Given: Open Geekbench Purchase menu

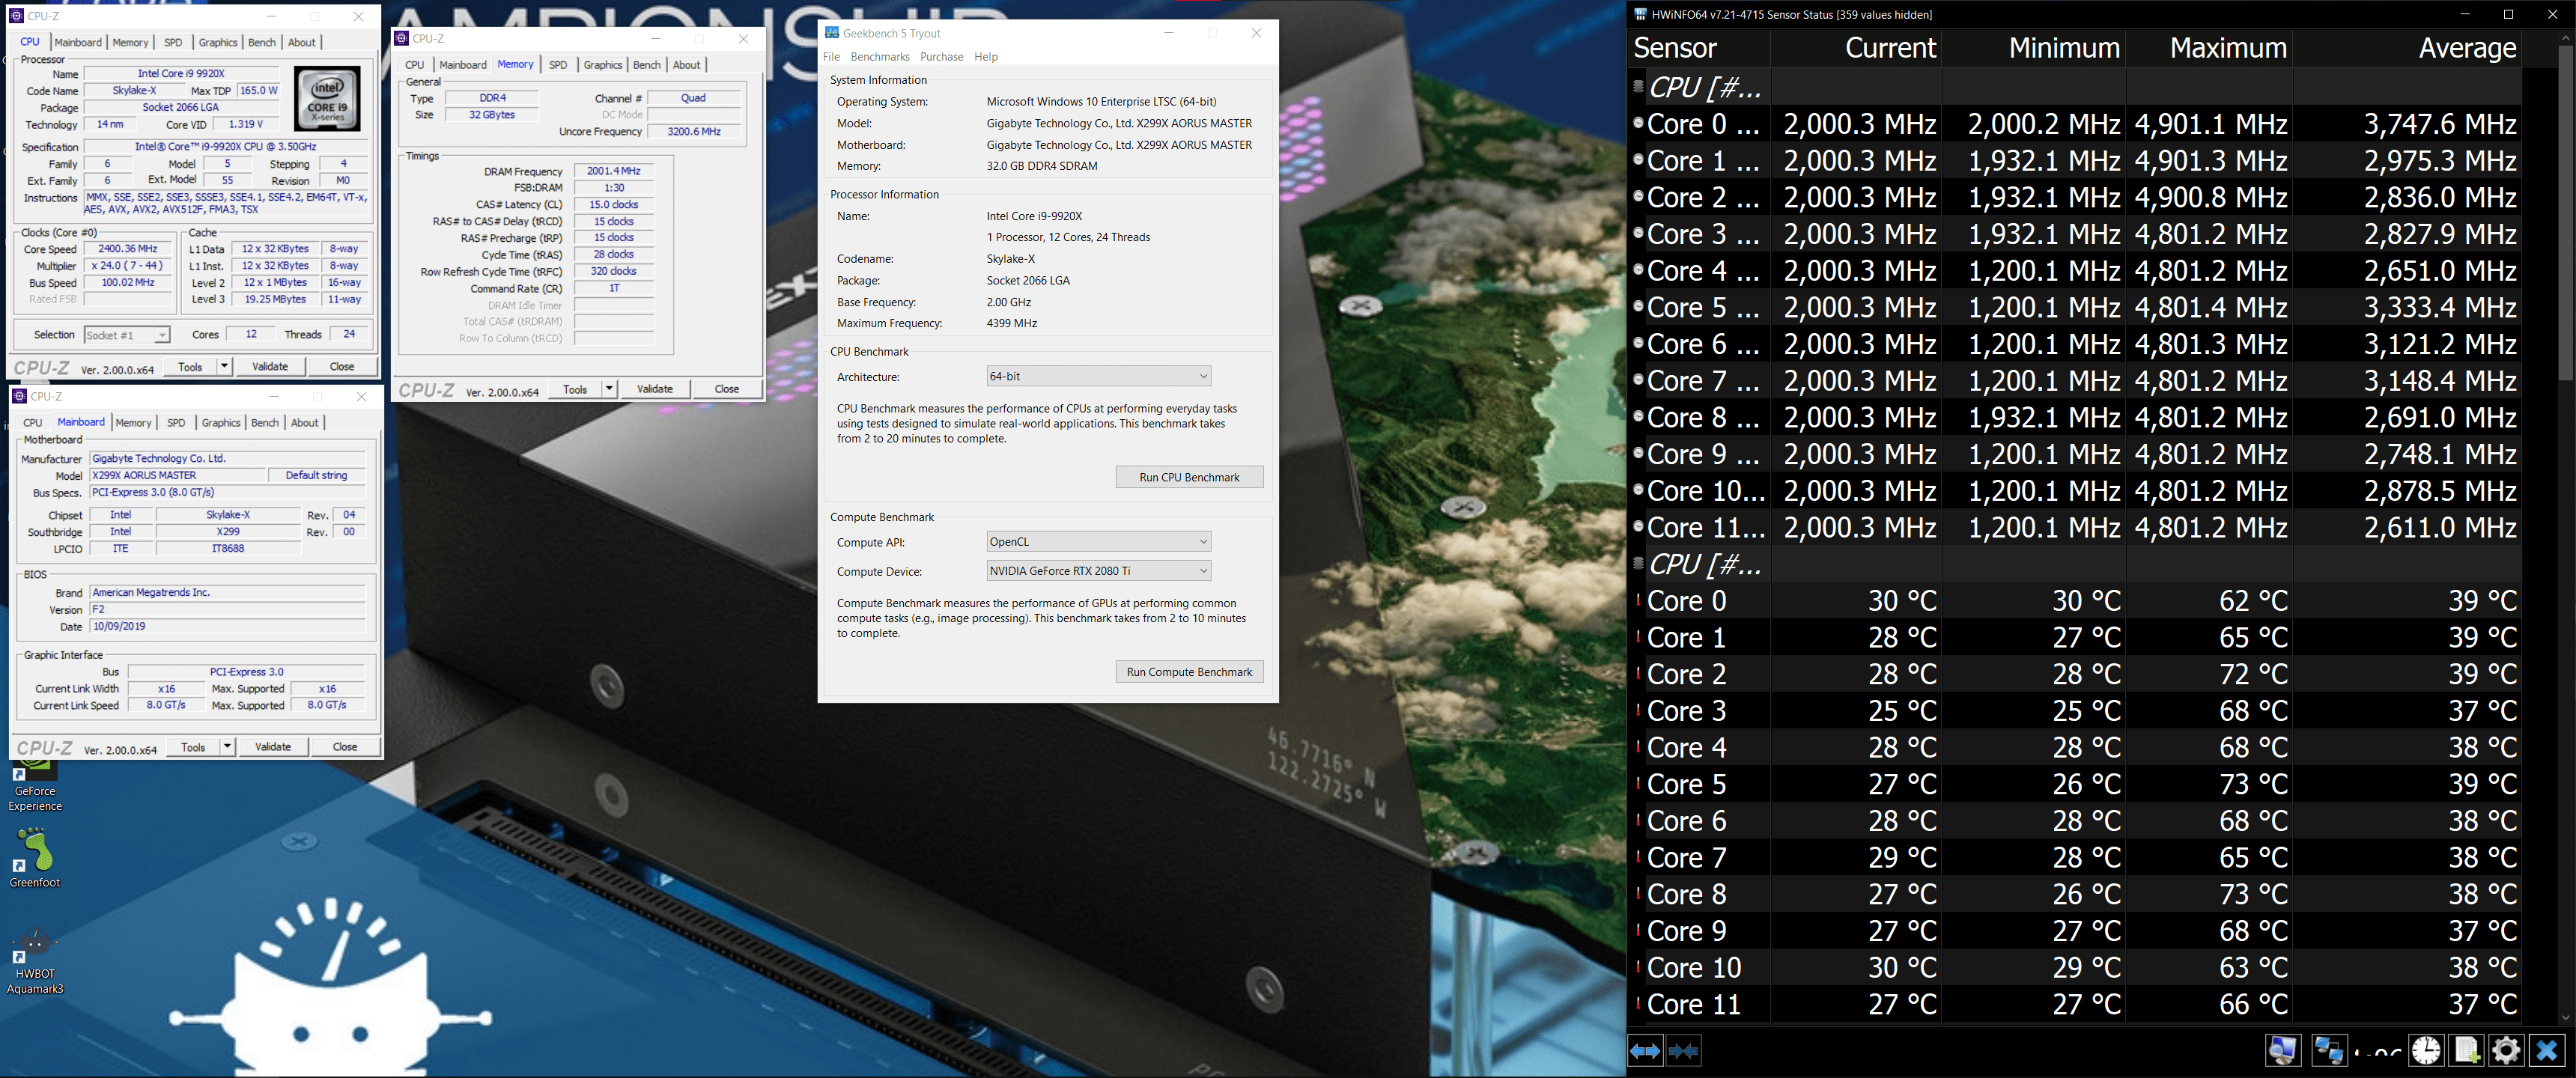Looking at the screenshot, I should 941,56.
